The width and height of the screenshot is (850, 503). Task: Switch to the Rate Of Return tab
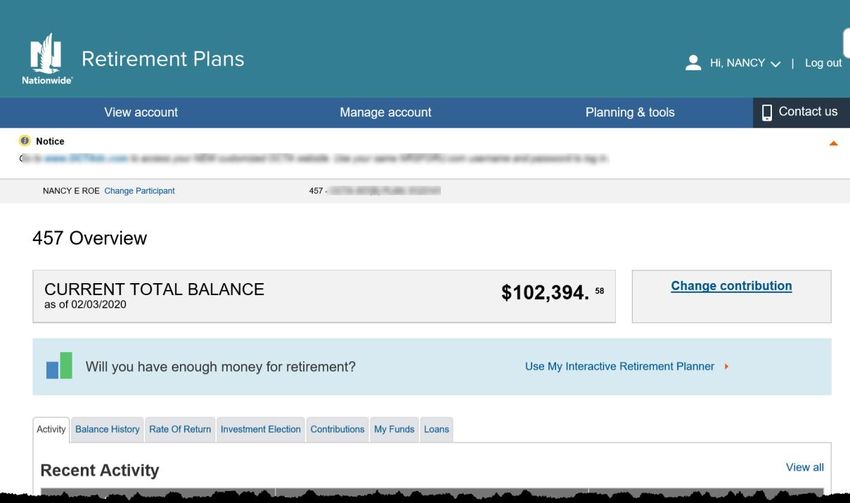(x=180, y=429)
